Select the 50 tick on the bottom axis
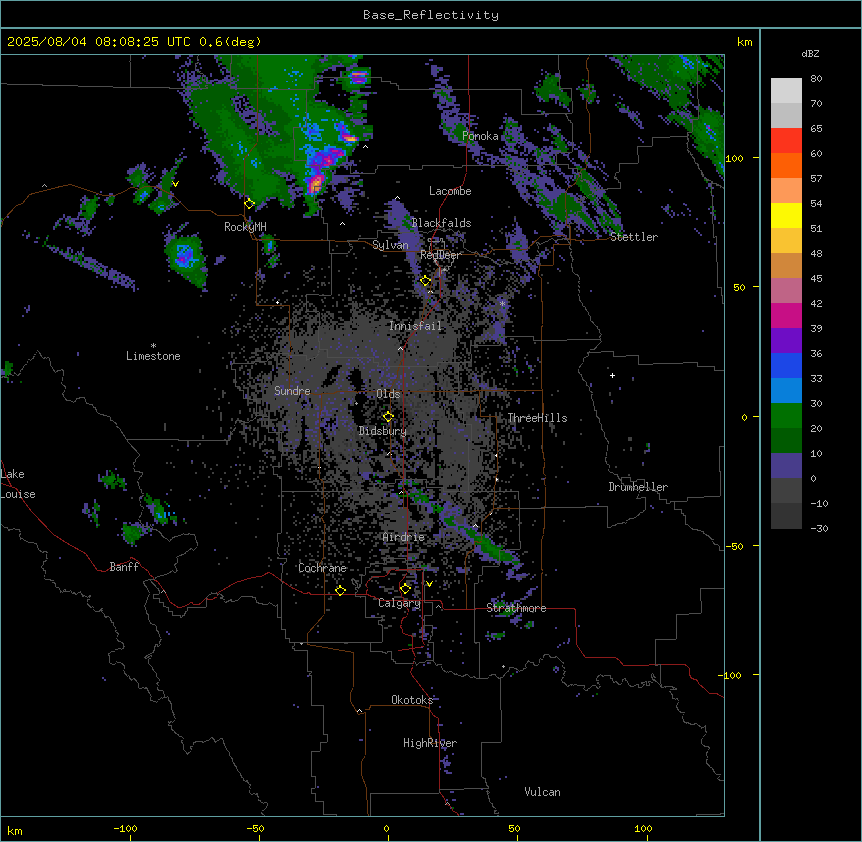 tap(514, 828)
